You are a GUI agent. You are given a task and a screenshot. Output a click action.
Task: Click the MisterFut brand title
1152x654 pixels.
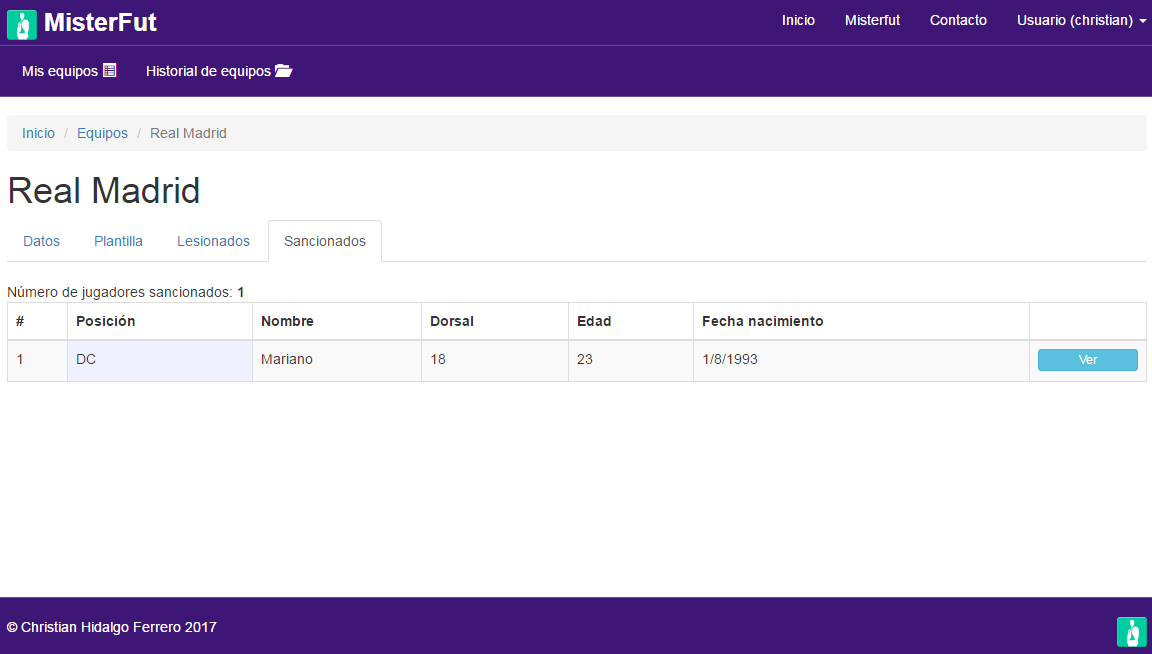pos(100,23)
